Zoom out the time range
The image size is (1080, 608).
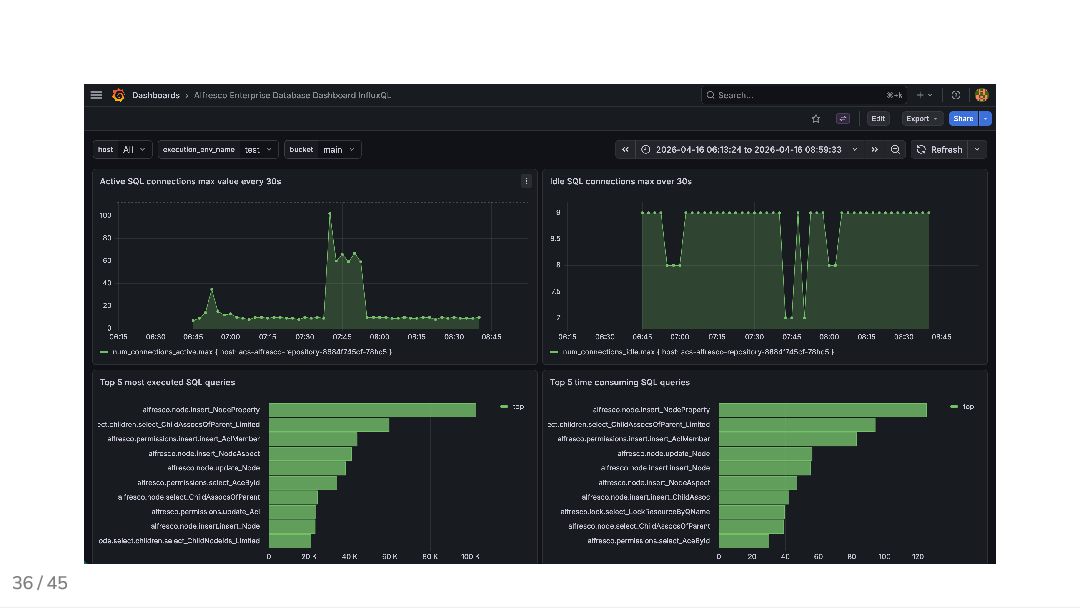pyautogui.click(x=895, y=150)
